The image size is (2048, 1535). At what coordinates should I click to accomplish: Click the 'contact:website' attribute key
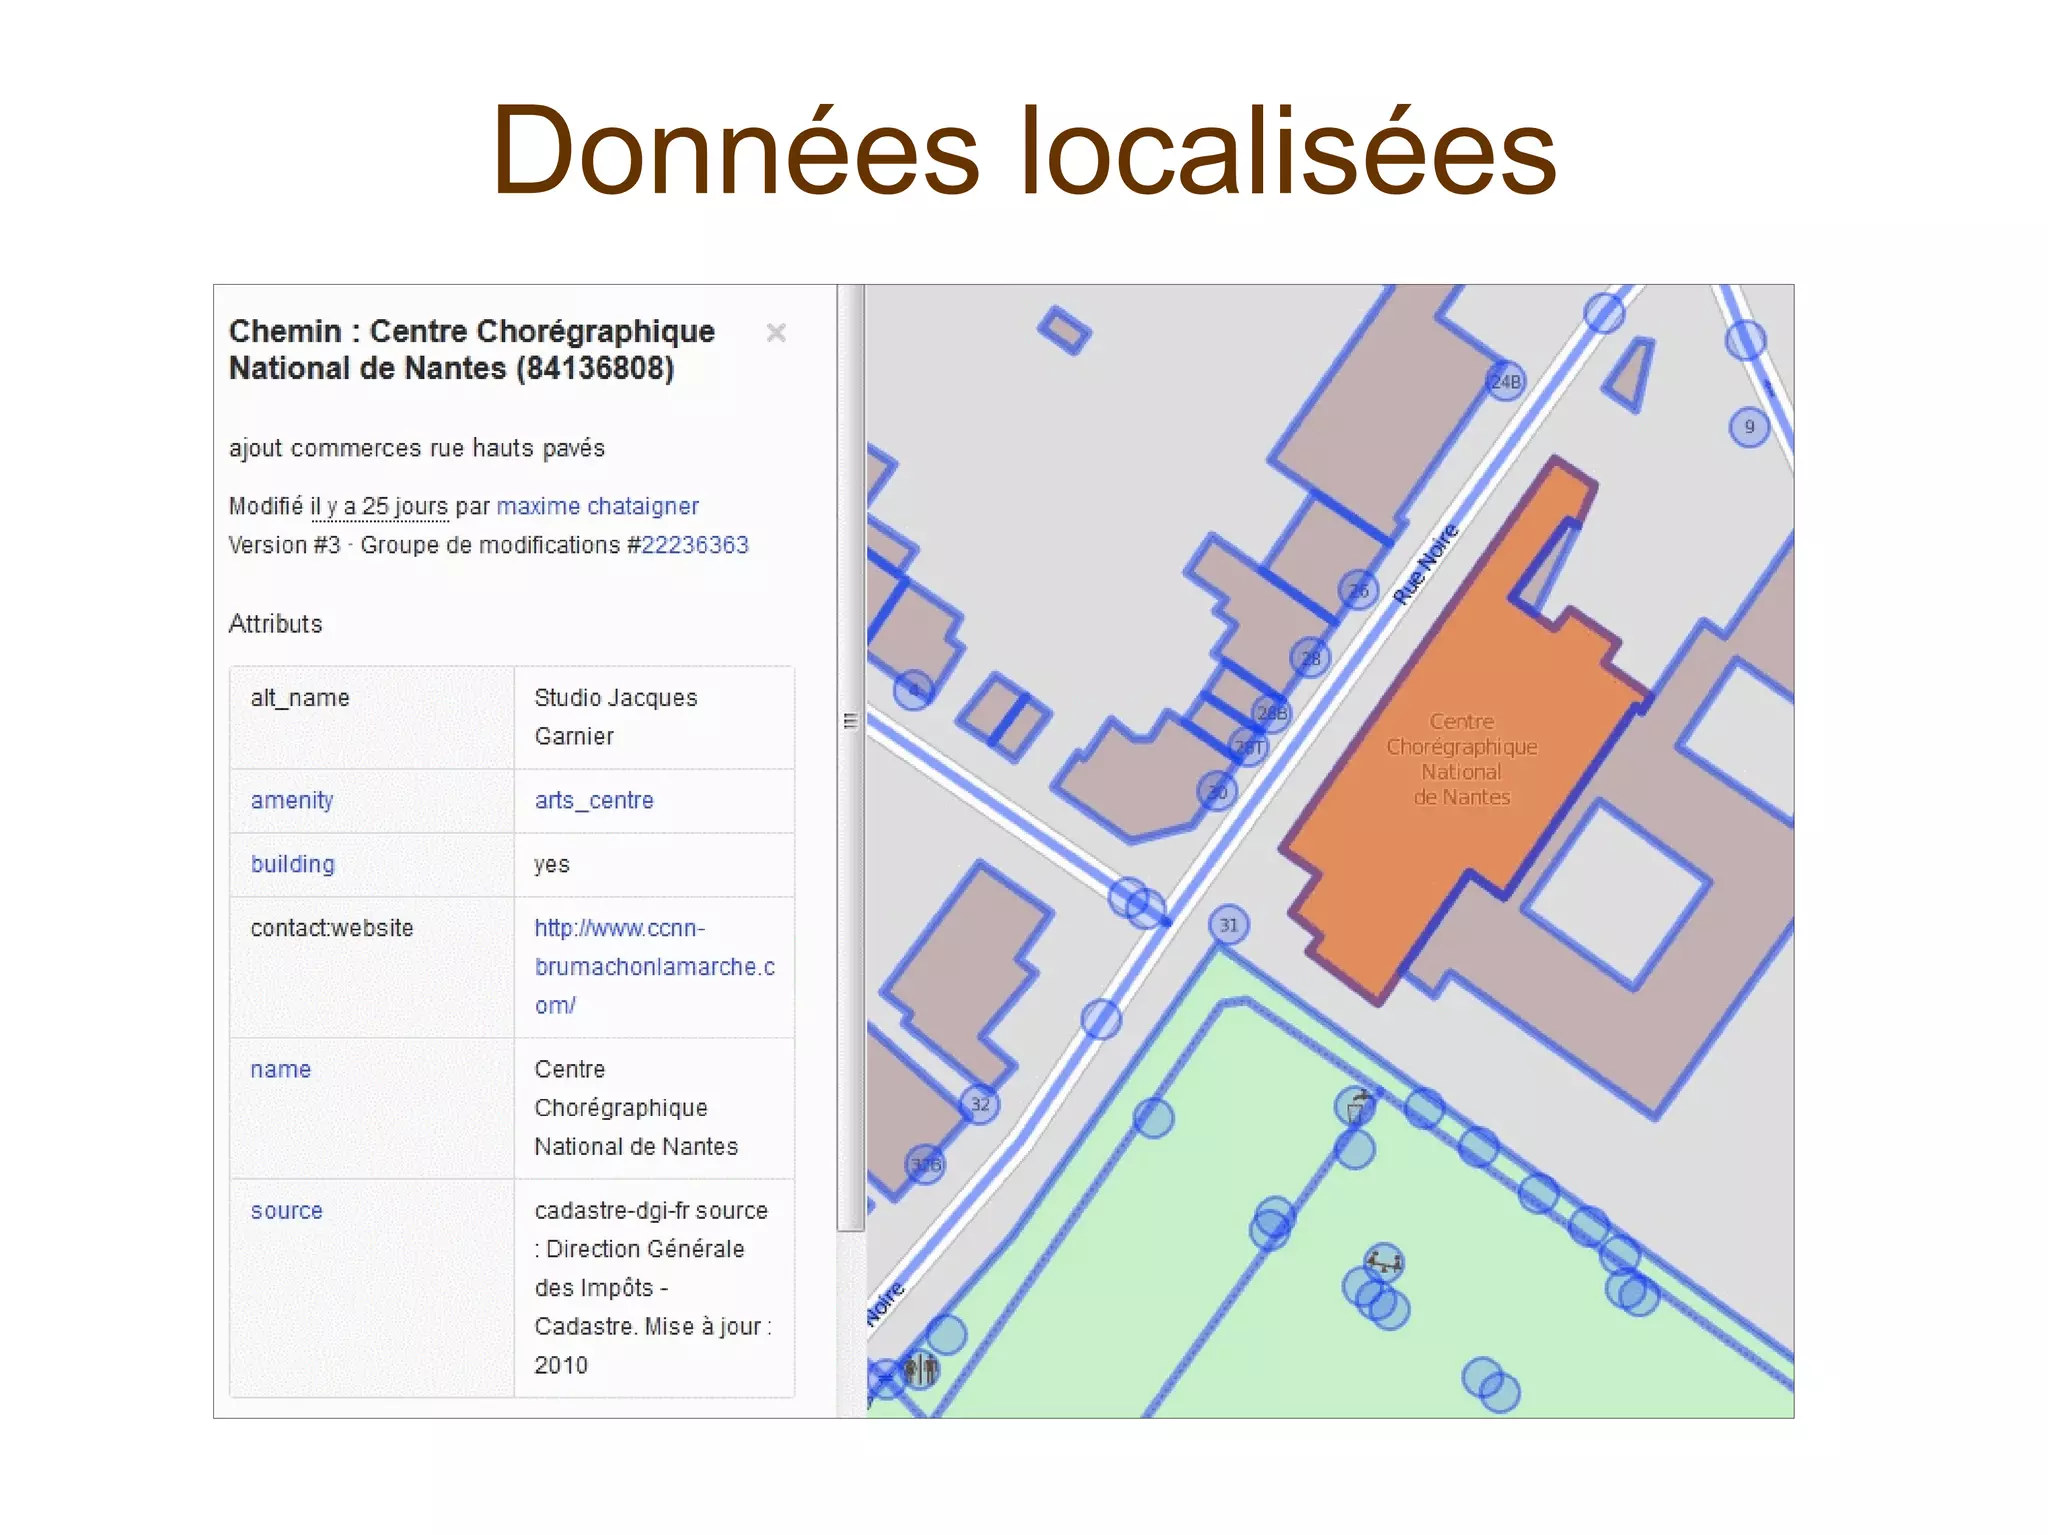point(332,928)
